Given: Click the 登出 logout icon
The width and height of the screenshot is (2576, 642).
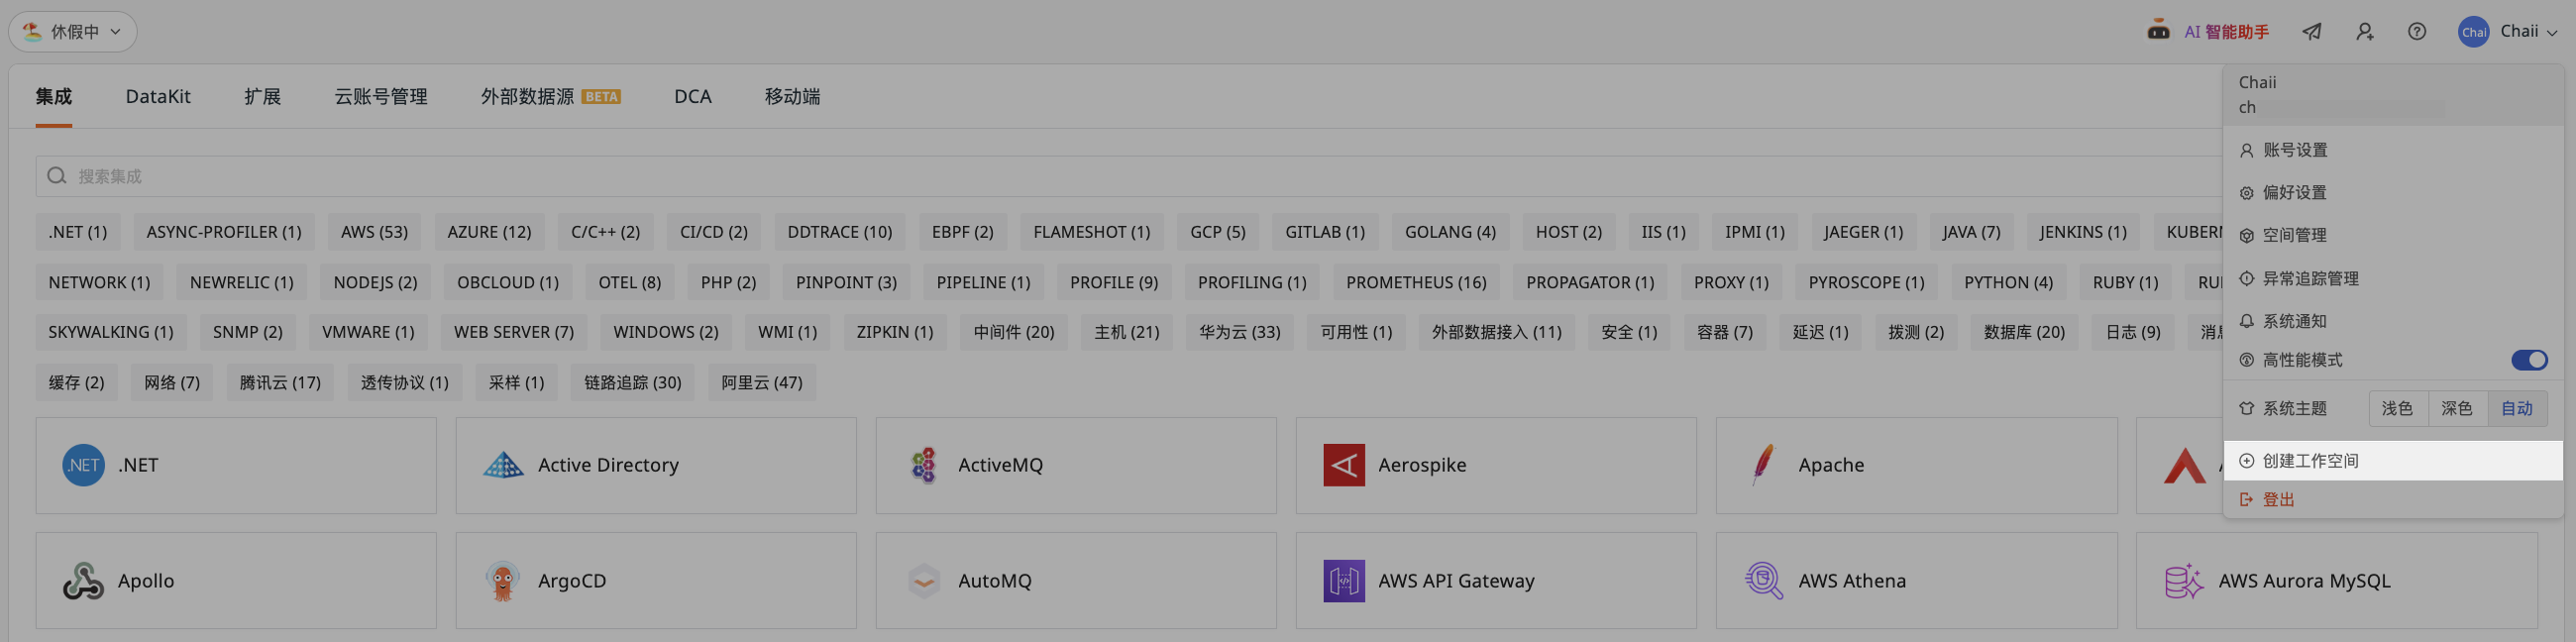Looking at the screenshot, I should 2246,499.
